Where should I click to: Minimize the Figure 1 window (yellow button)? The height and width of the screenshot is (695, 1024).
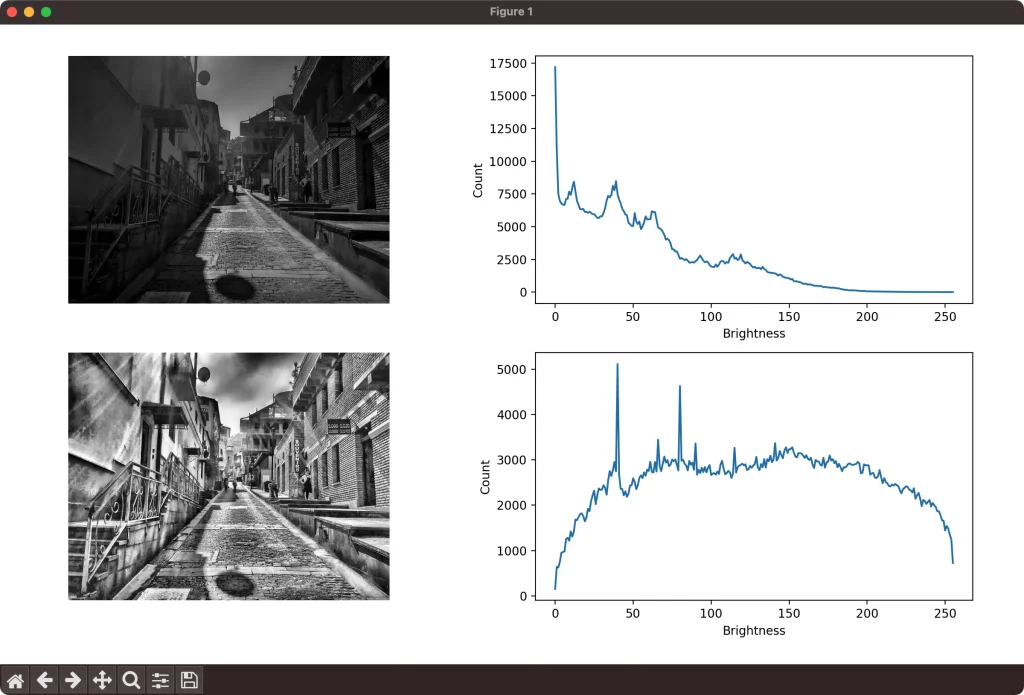click(x=29, y=12)
